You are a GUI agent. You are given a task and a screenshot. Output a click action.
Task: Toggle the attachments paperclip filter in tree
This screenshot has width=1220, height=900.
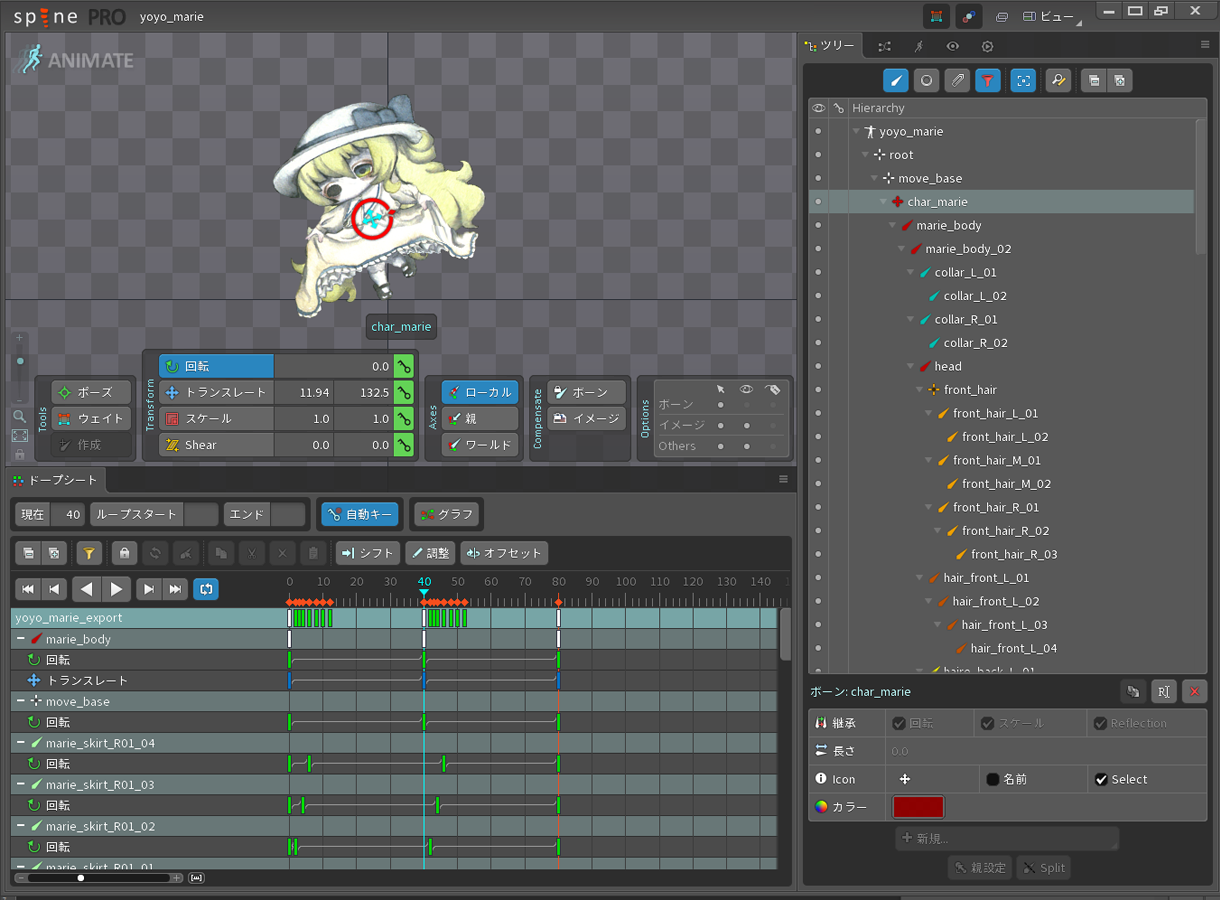tap(958, 81)
